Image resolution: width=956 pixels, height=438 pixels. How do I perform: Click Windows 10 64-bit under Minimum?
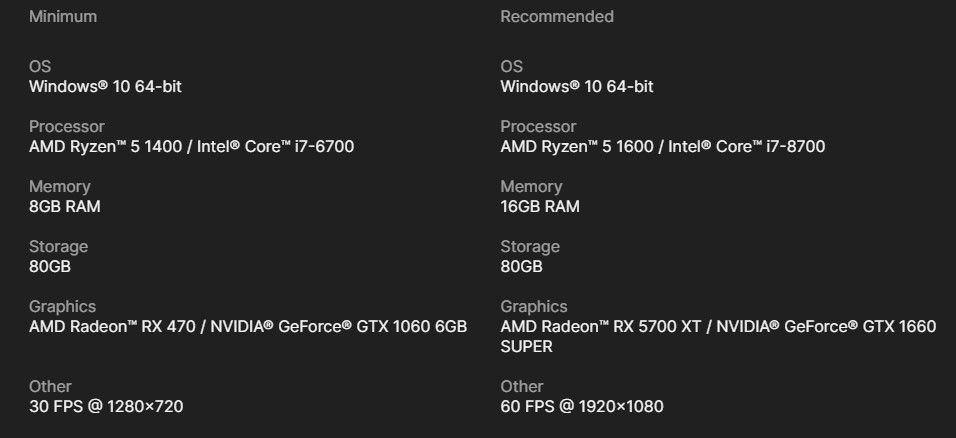[105, 87]
